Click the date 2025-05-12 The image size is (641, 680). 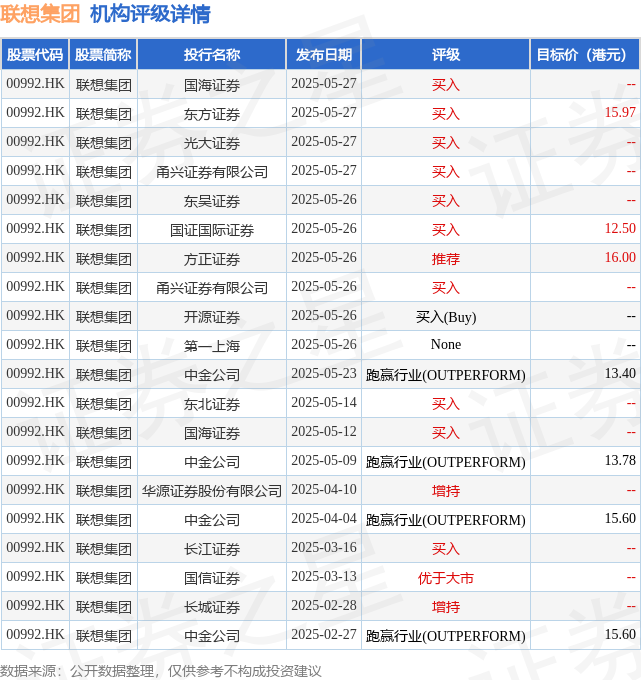click(x=324, y=432)
